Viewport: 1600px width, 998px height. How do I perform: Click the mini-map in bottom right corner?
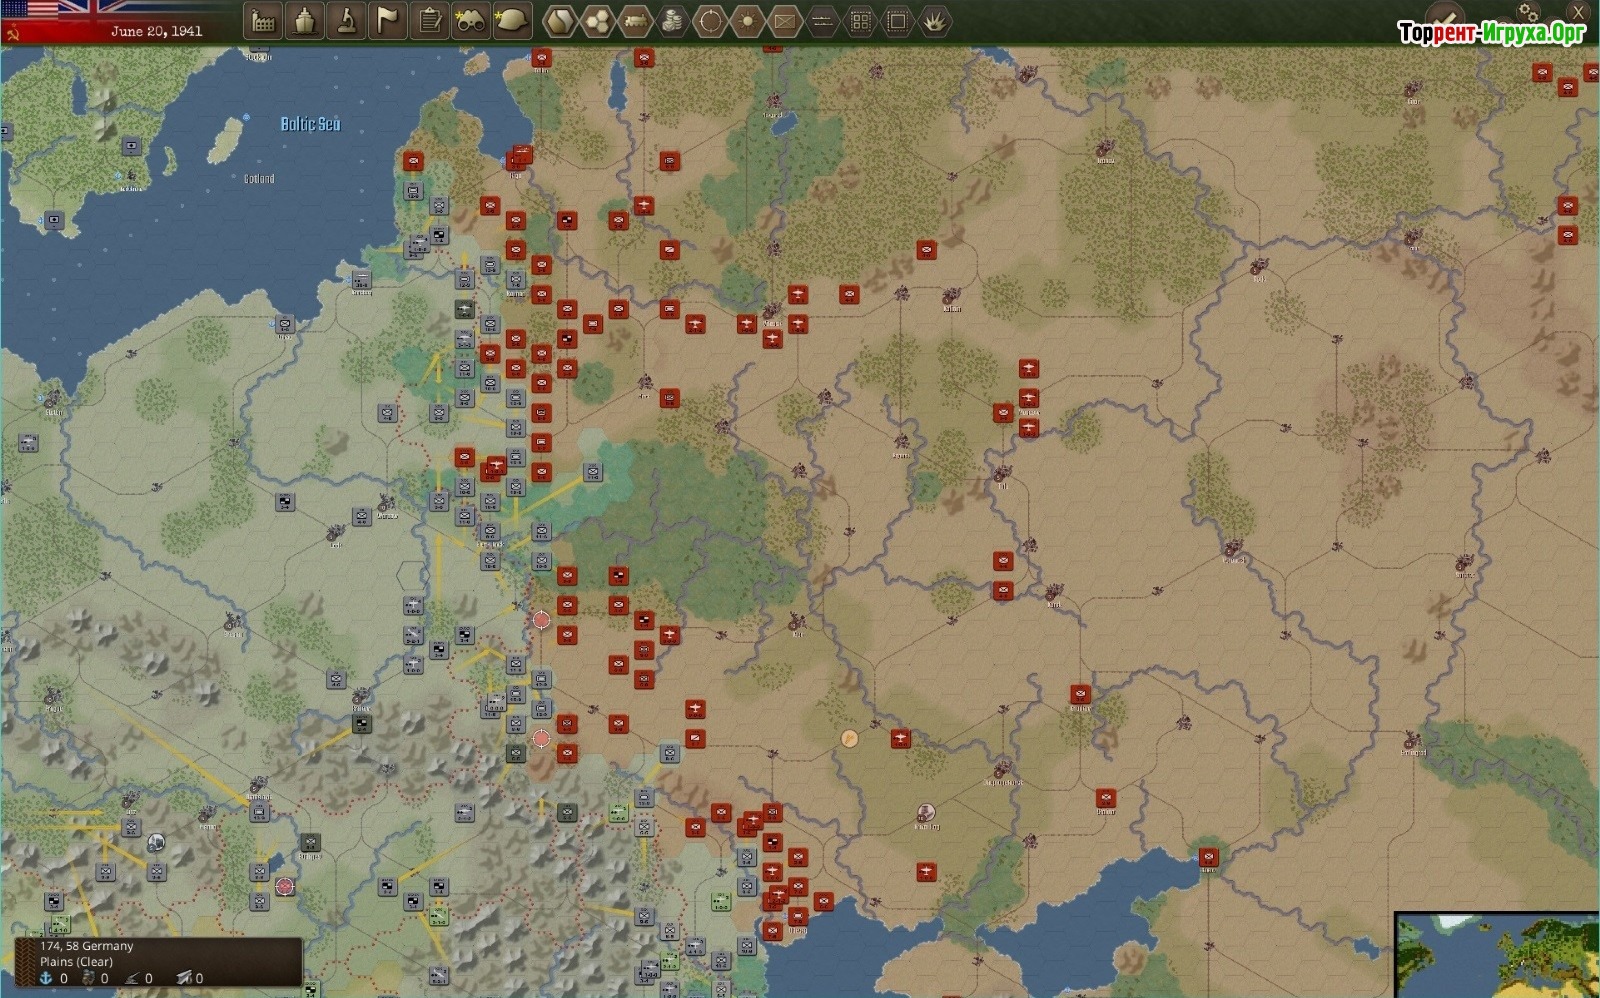pyautogui.click(x=1497, y=955)
